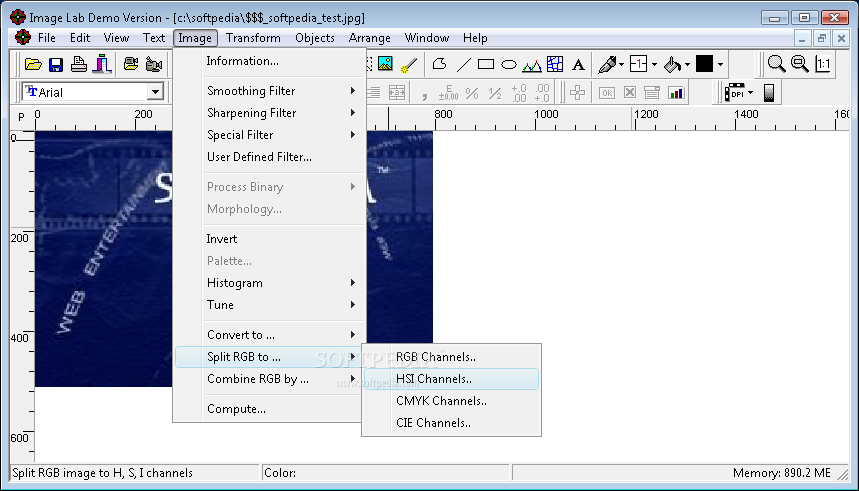Open the Arial font dropdown
The width and height of the screenshot is (859, 491).
155,92
